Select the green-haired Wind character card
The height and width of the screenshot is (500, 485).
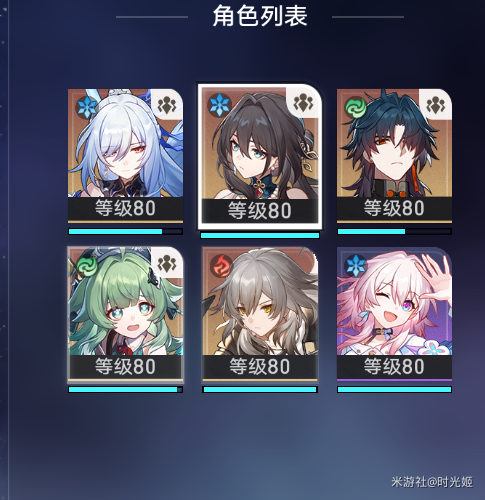(x=125, y=314)
